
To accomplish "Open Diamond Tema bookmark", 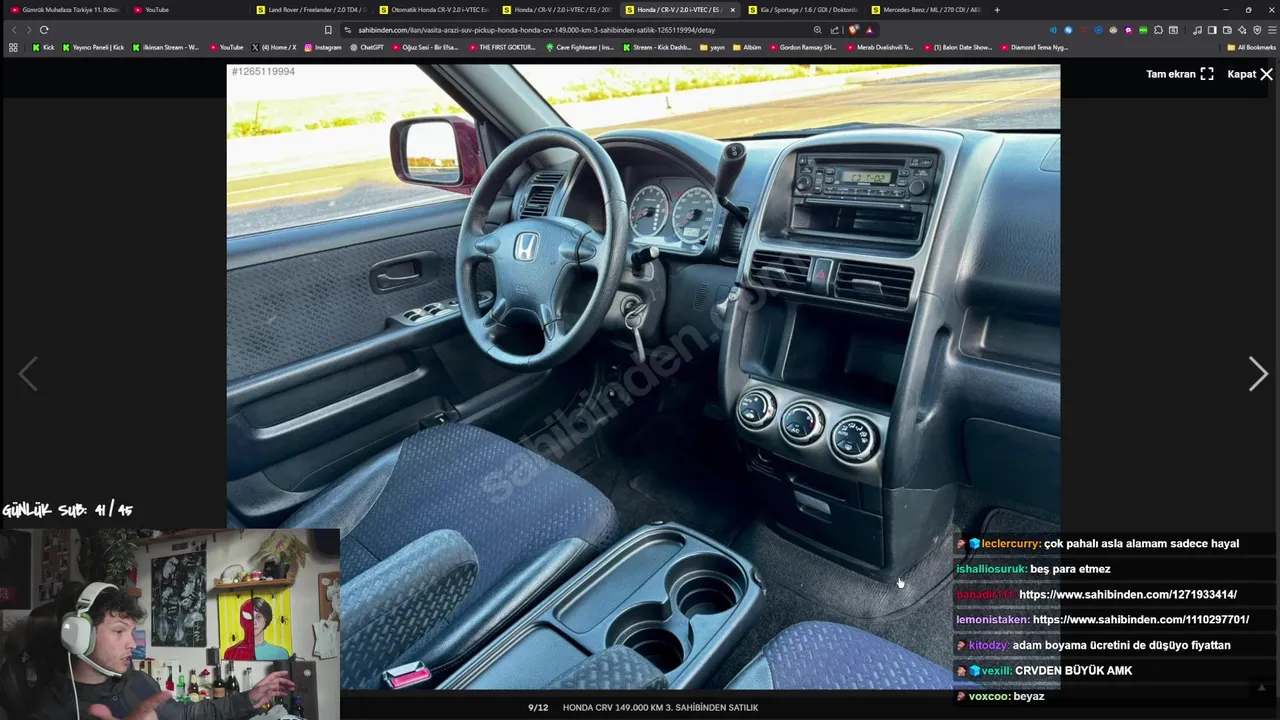I will (x=1034, y=47).
